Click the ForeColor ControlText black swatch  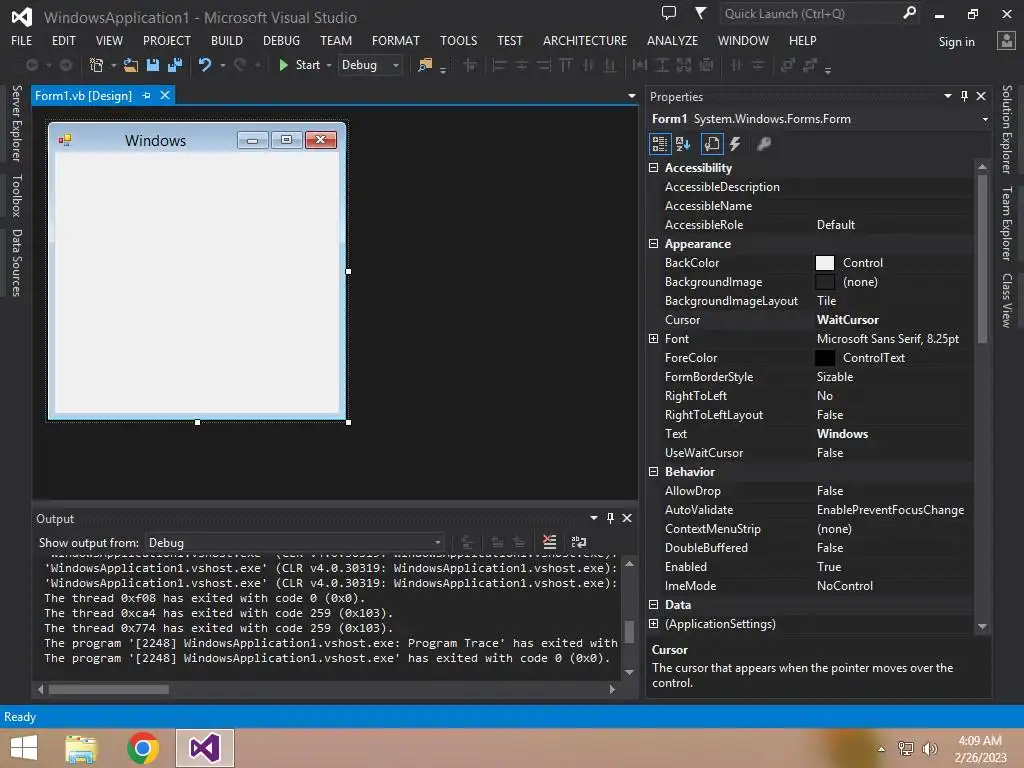[x=825, y=358]
